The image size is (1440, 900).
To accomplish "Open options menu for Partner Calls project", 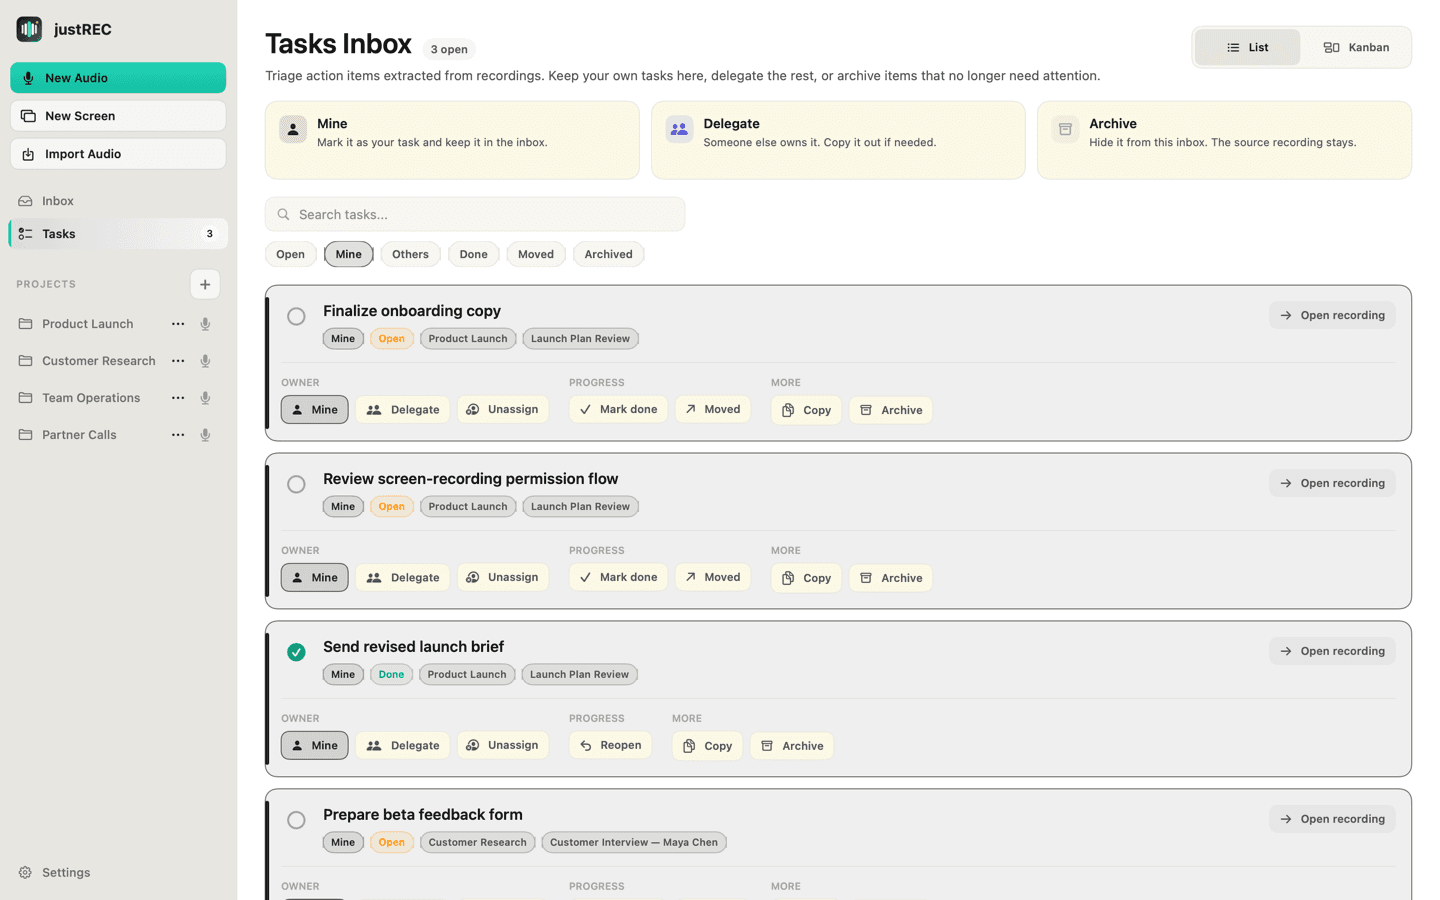I will point(178,435).
